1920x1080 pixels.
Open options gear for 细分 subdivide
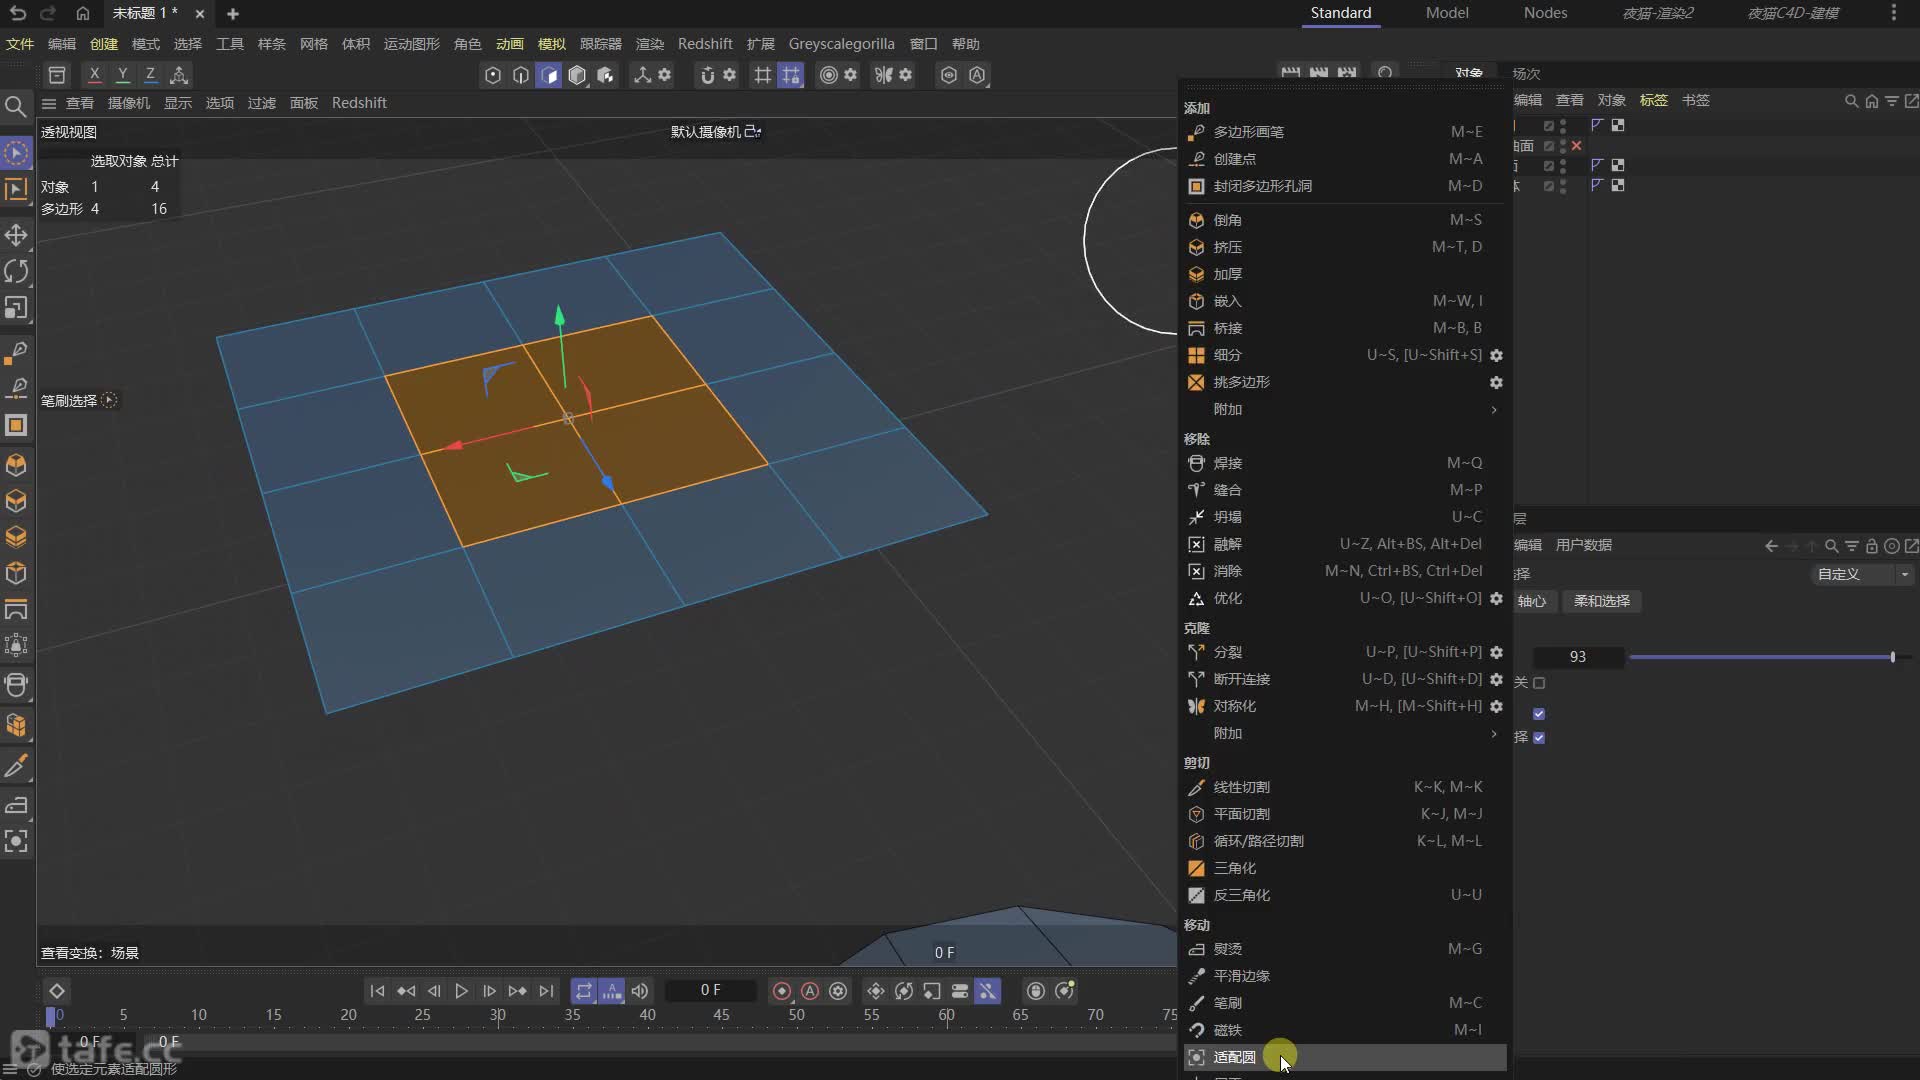tap(1496, 355)
